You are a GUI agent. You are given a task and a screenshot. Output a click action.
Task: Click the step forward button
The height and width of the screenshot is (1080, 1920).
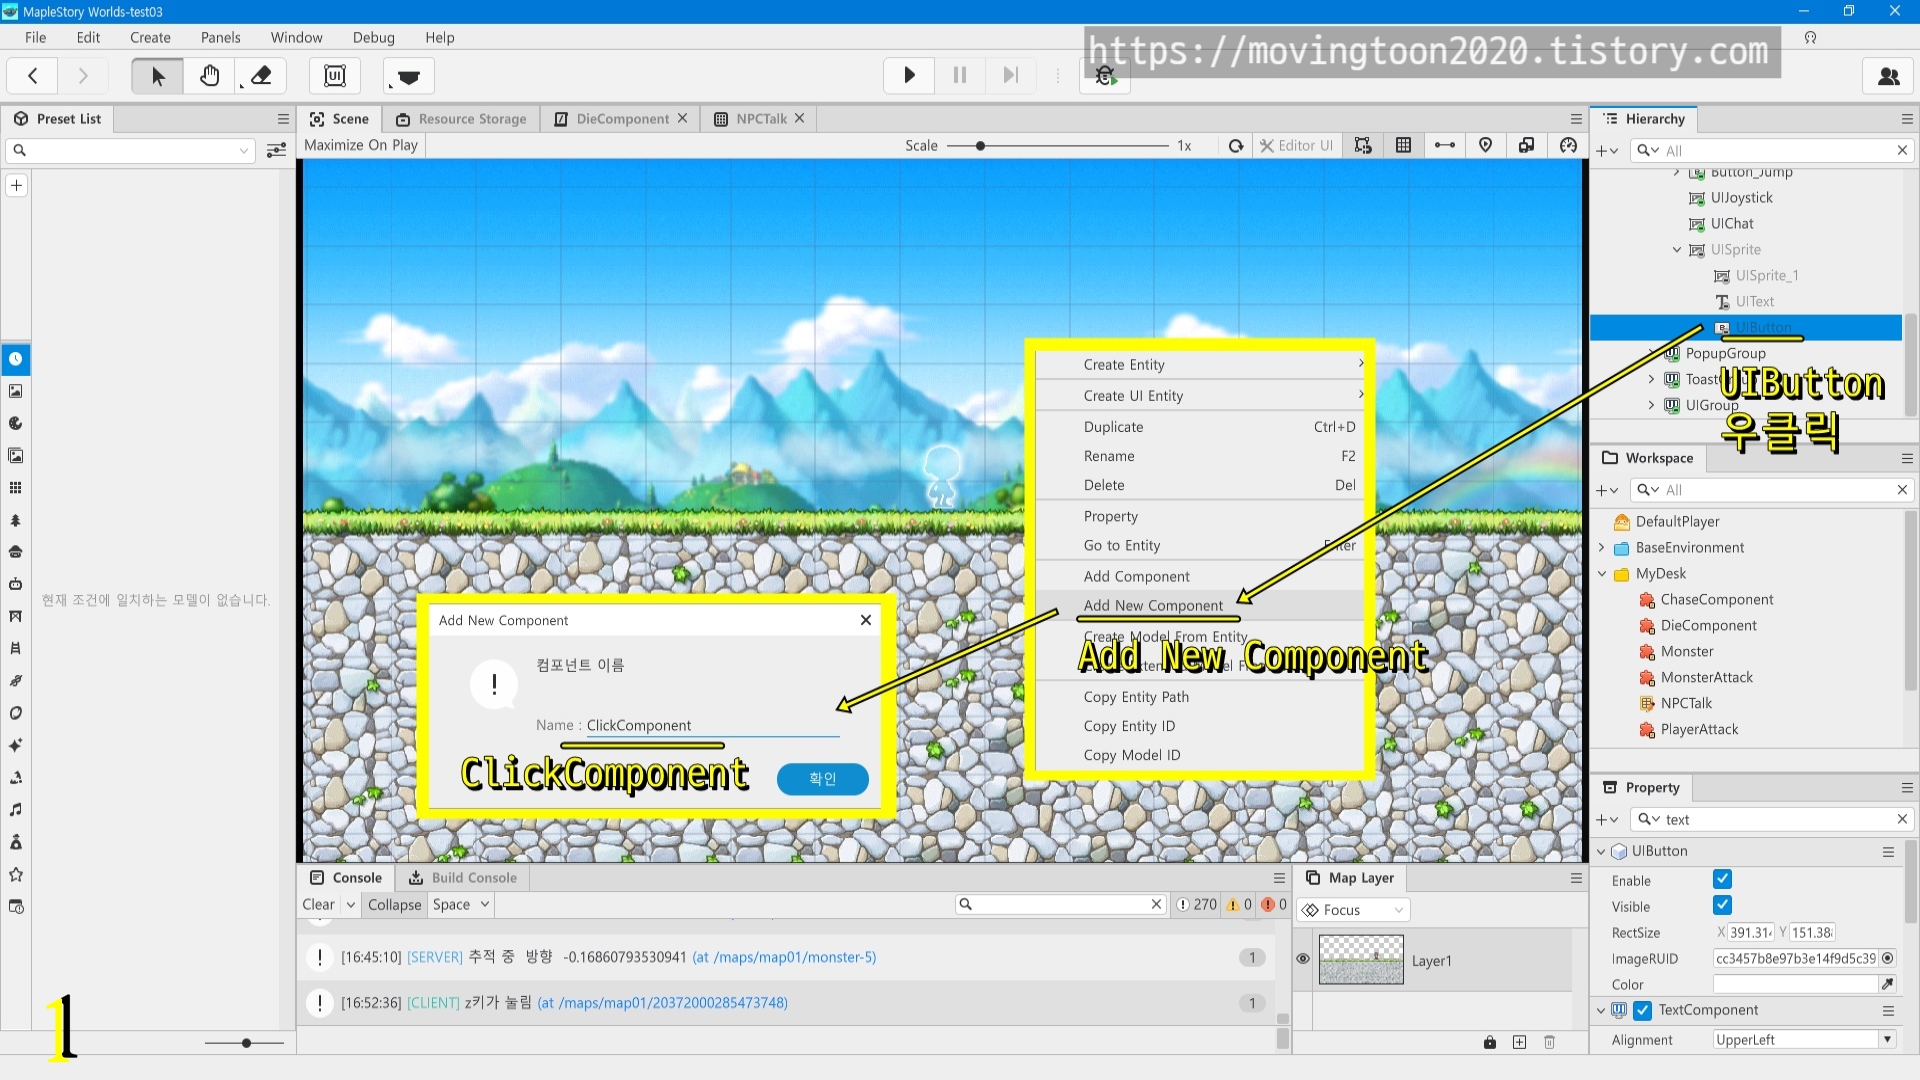[1011, 75]
